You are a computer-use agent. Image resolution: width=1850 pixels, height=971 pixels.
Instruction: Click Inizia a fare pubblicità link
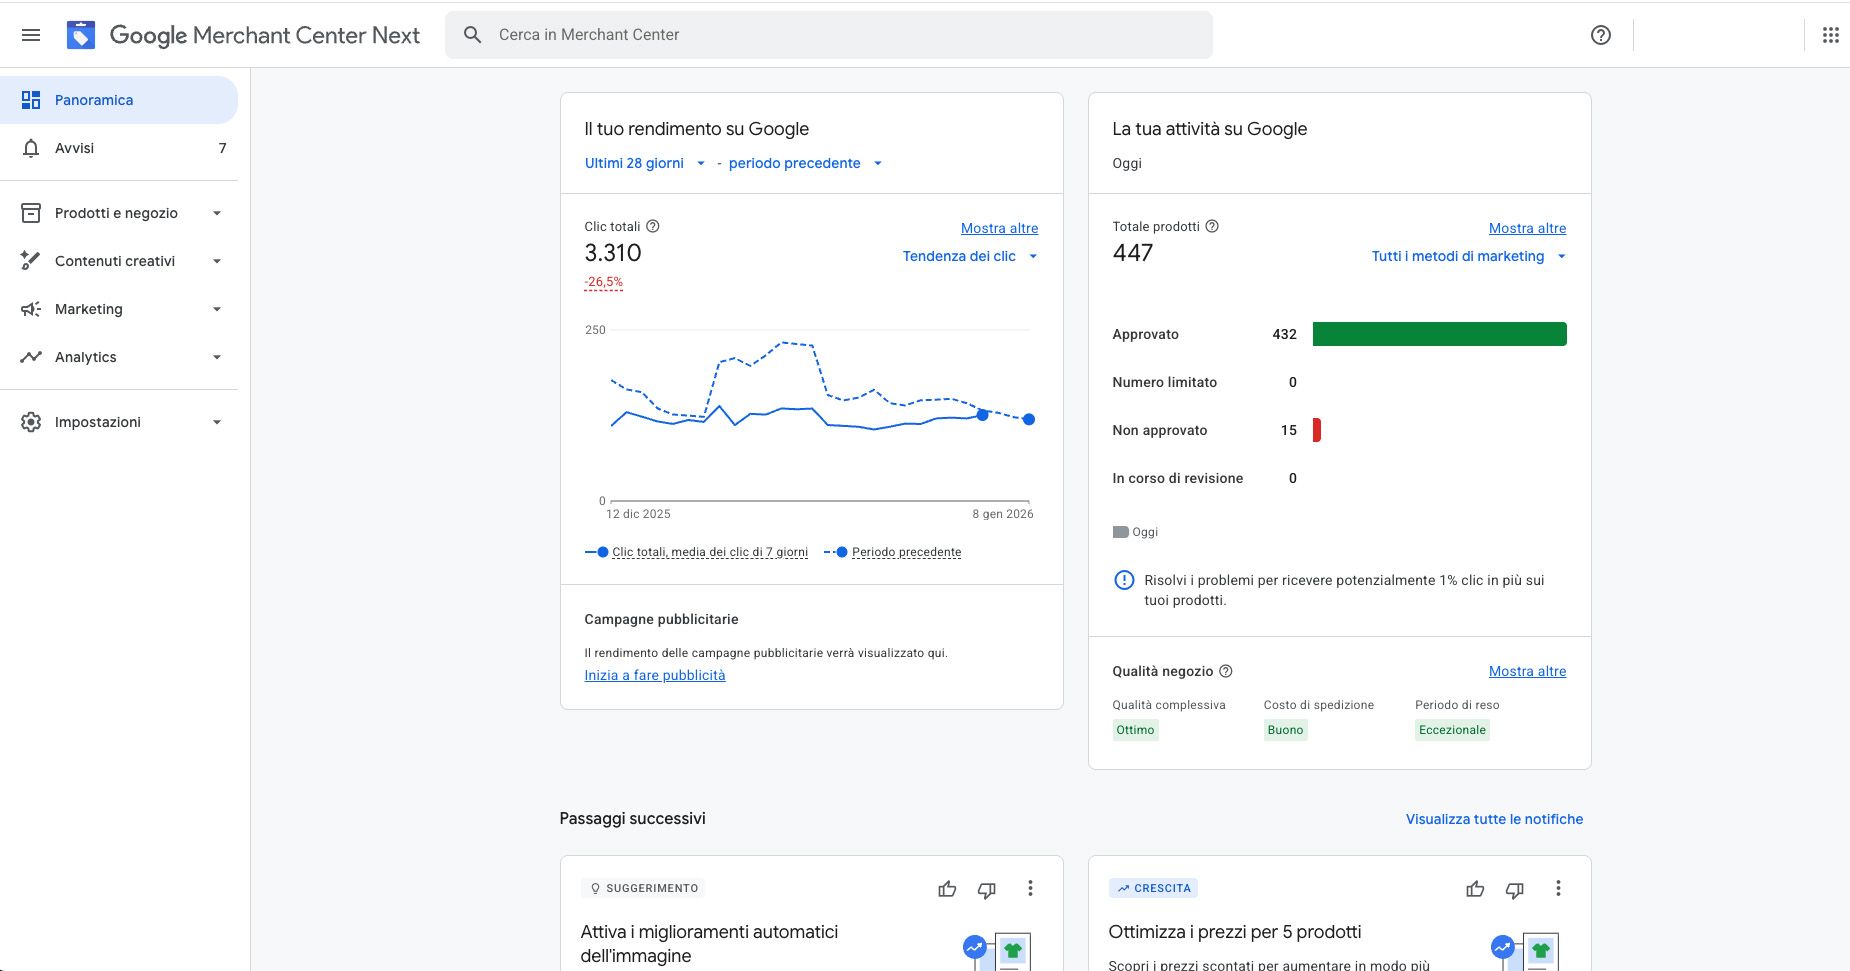(655, 675)
